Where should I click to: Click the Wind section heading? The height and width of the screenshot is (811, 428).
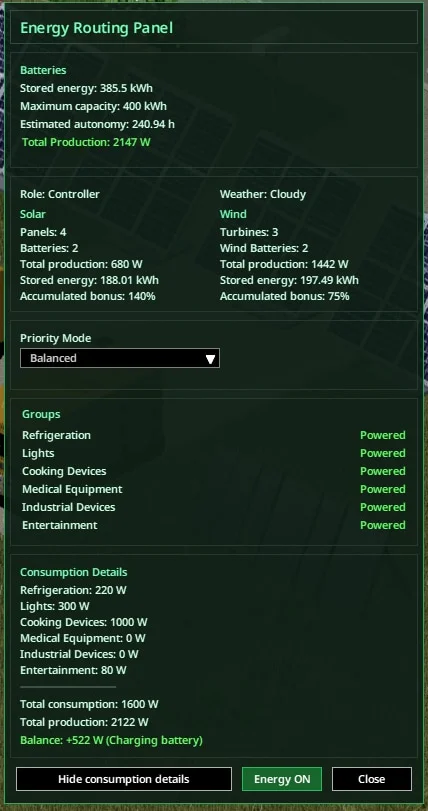click(x=233, y=214)
